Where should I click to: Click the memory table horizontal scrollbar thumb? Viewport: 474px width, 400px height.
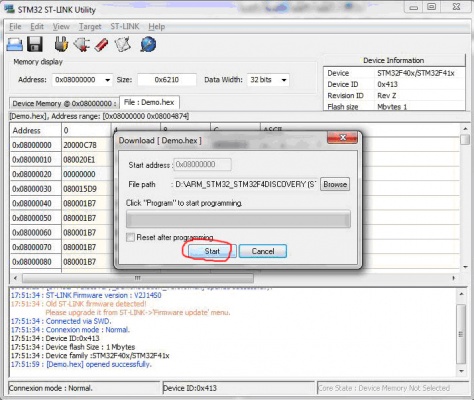138,278
